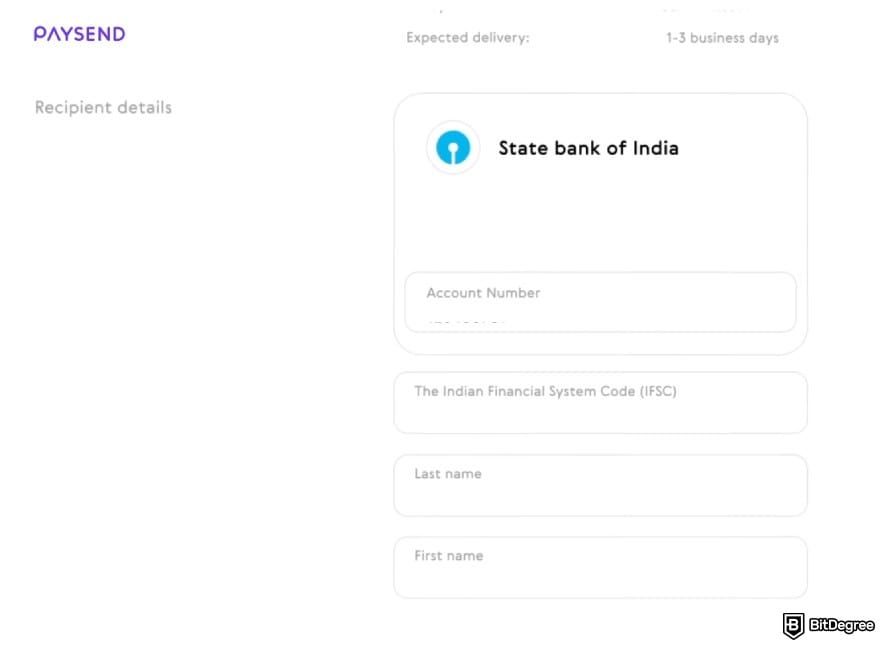Click the Last name field
This screenshot has width=880, height=645.
coord(600,484)
